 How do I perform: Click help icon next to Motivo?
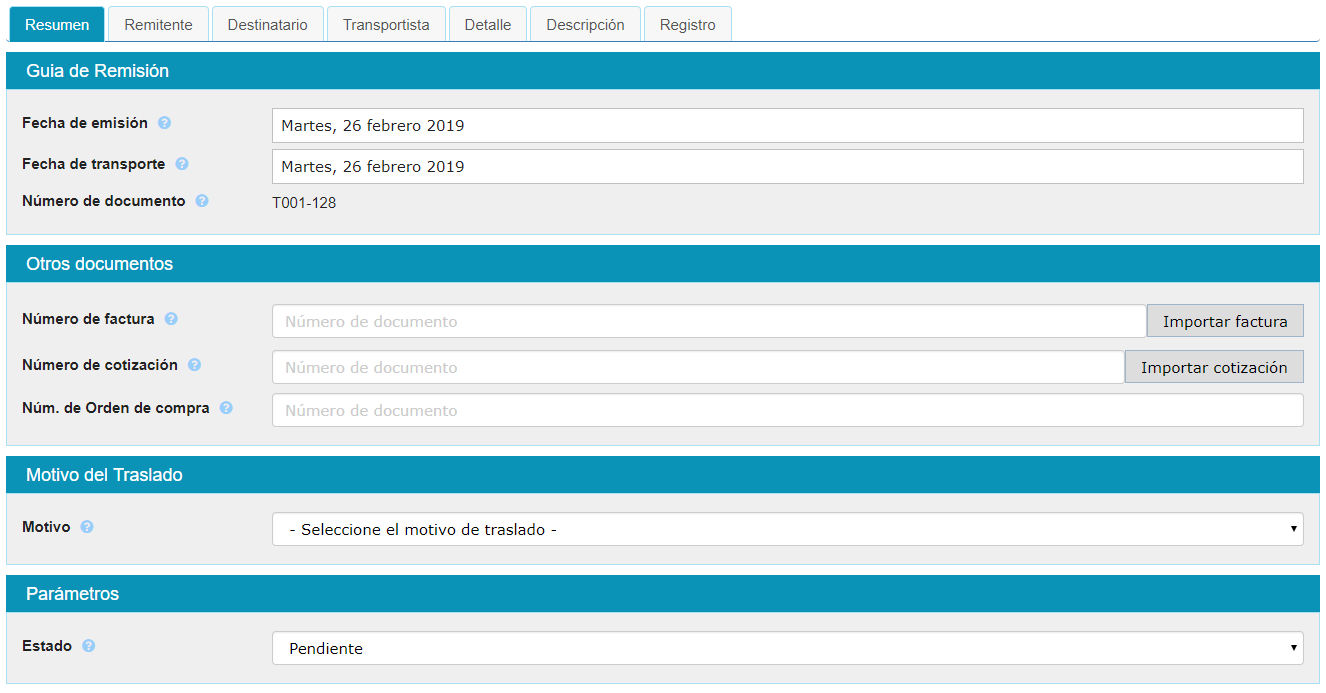coord(87,527)
